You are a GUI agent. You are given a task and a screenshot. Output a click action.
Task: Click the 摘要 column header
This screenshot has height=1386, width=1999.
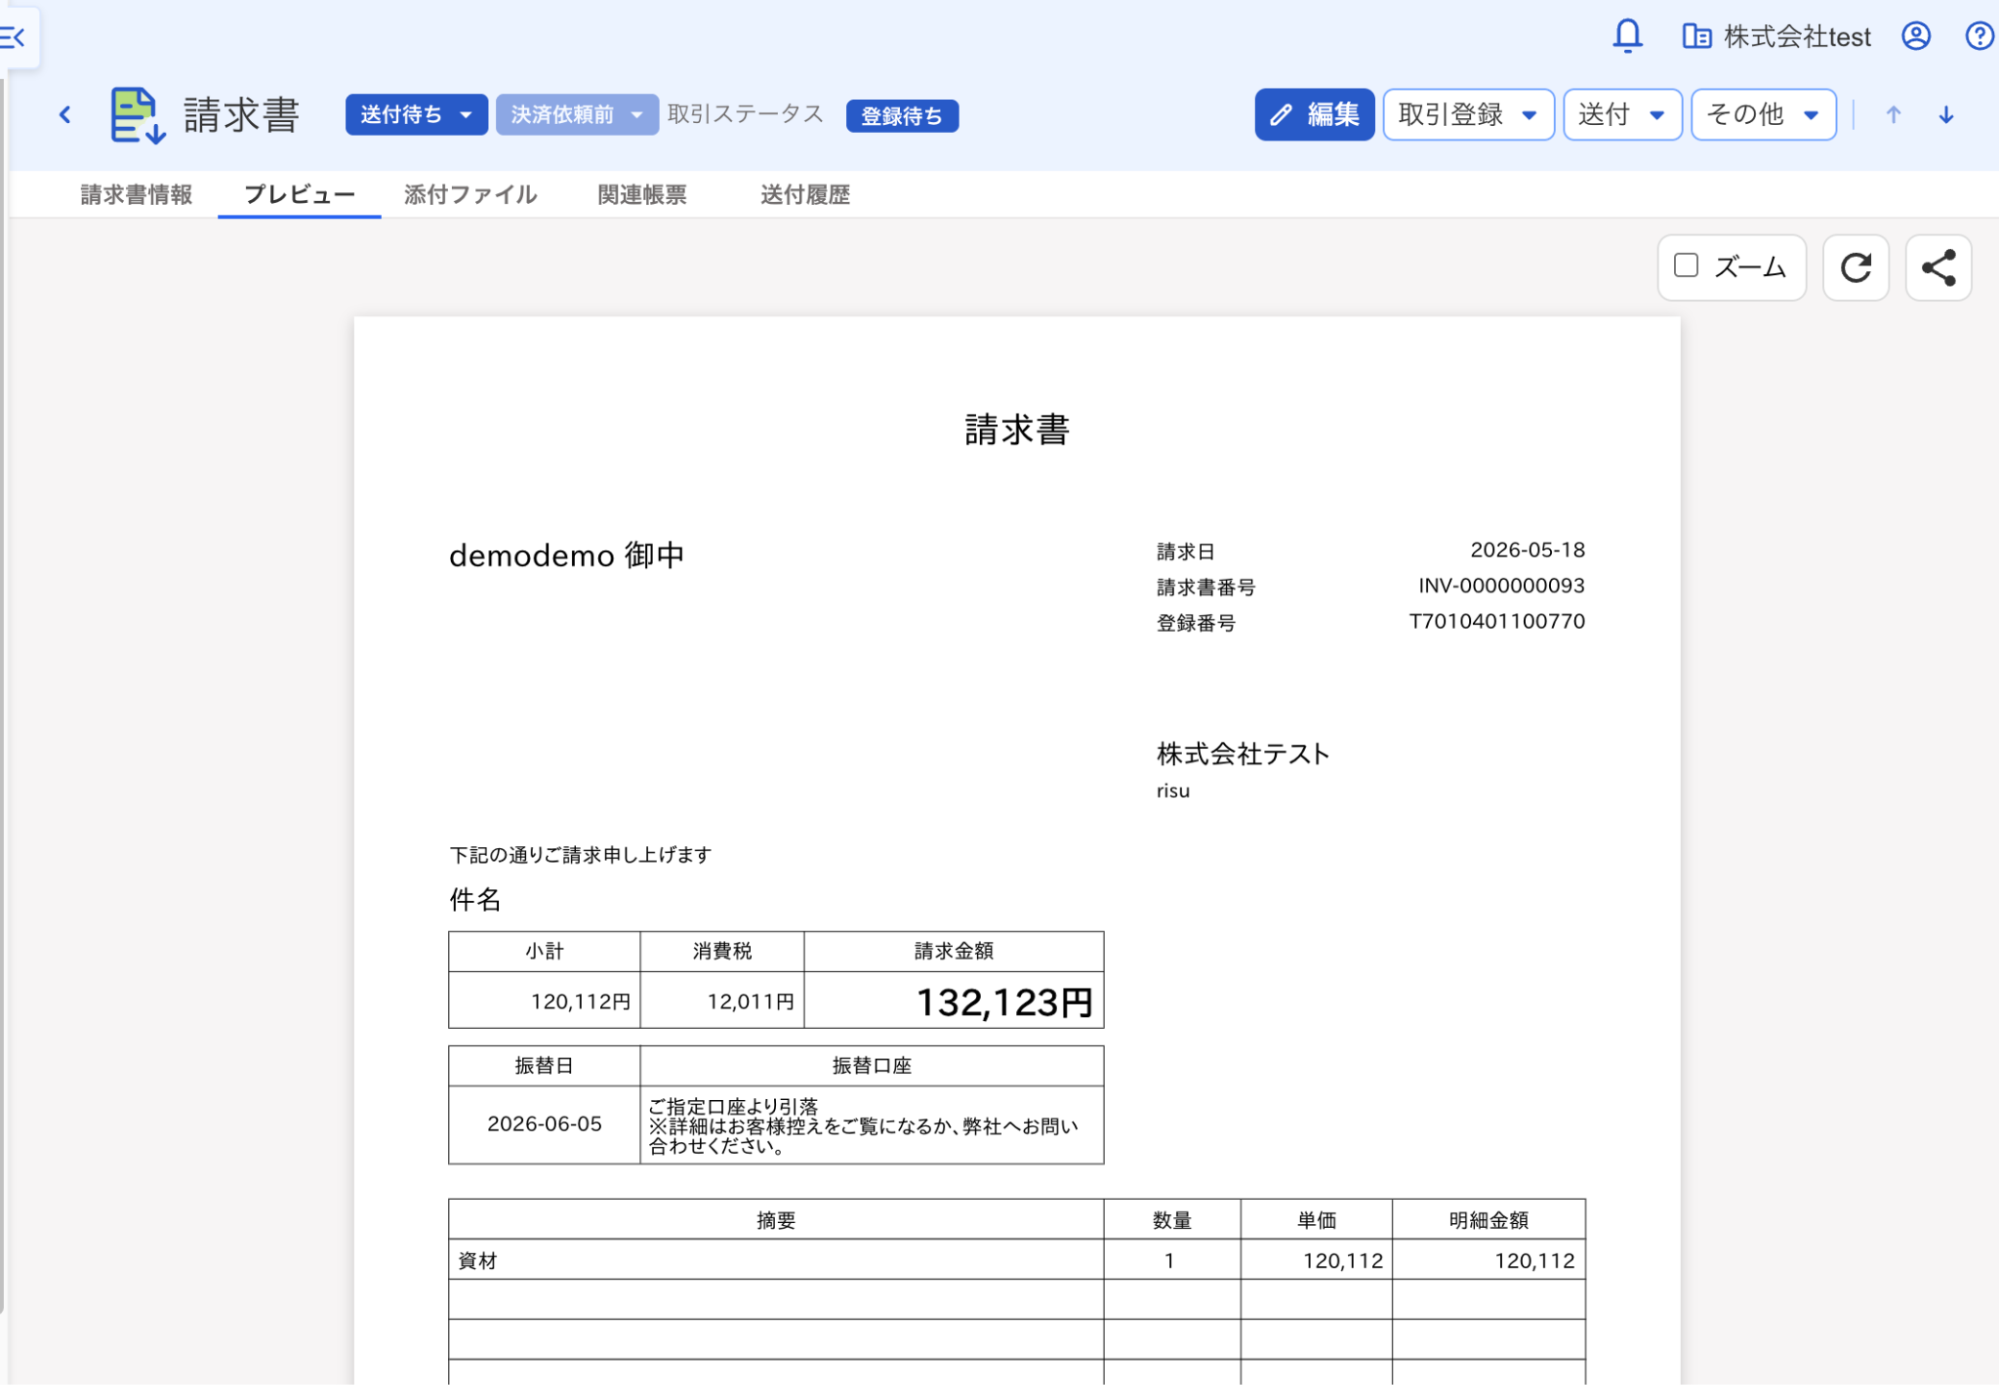click(776, 1220)
